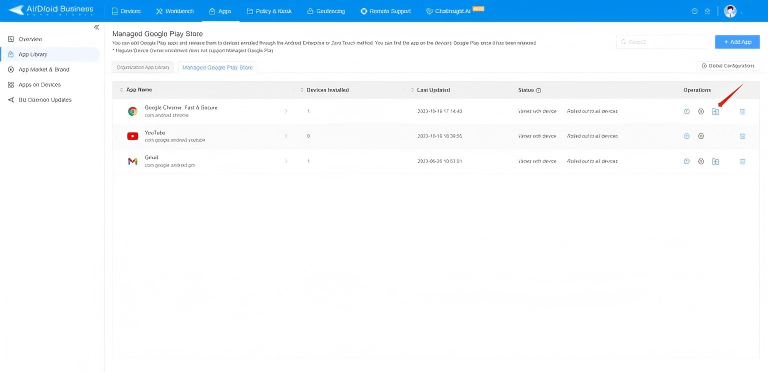768x372 pixels.
Task: Focus the search field beside Add App
Action: click(663, 42)
